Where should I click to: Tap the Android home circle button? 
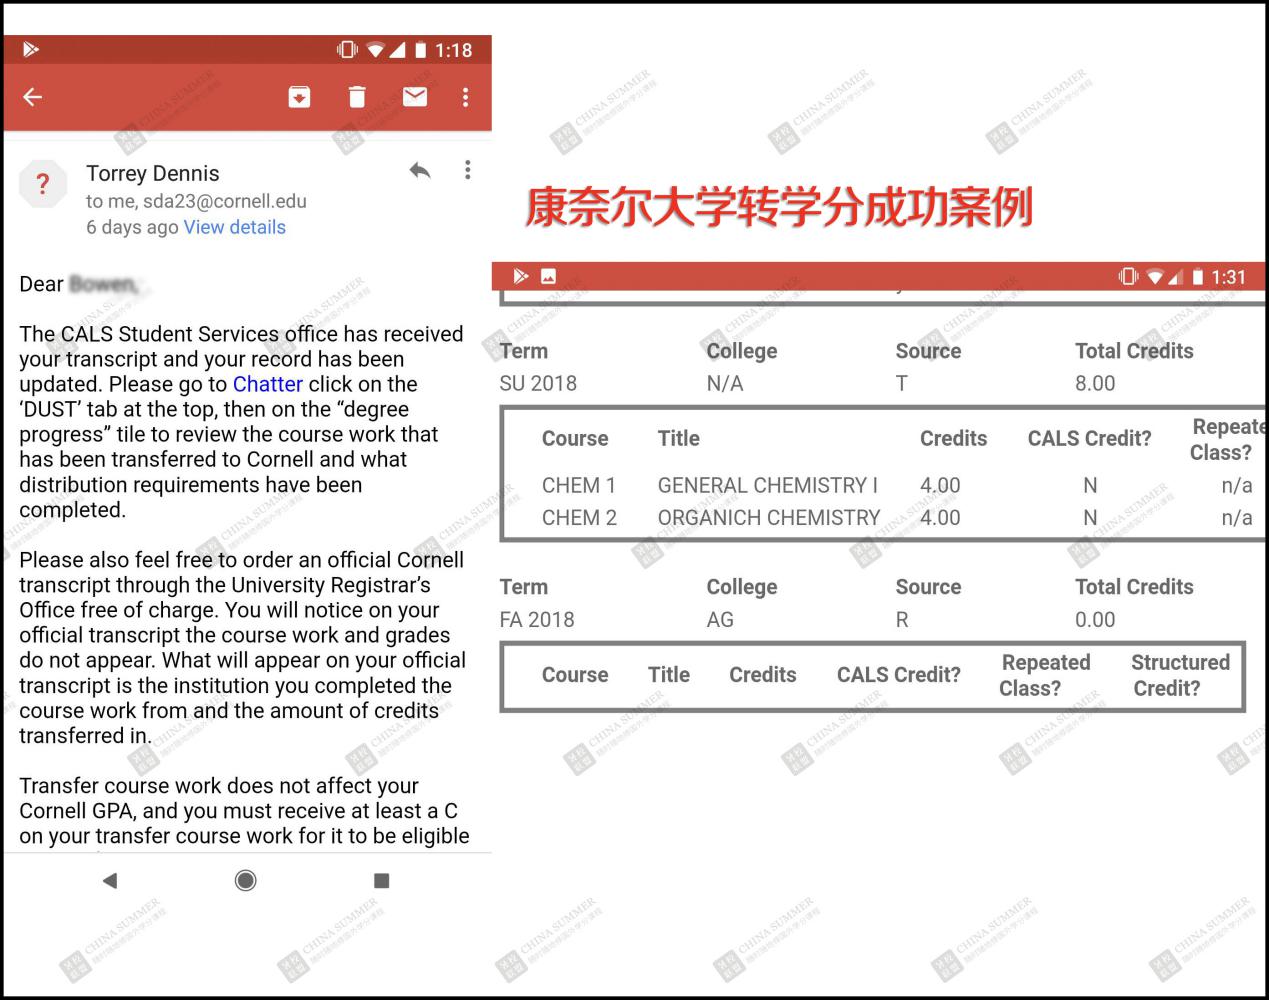pos(245,880)
